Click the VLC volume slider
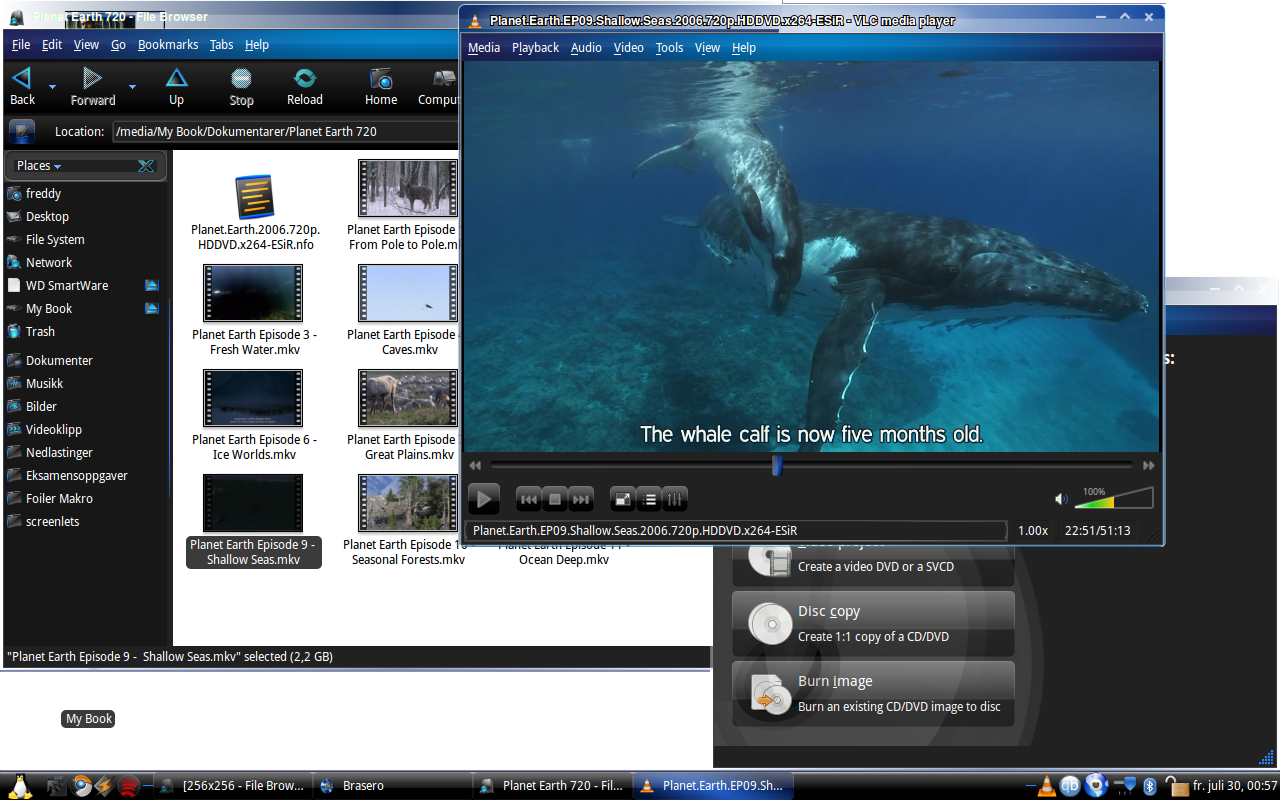Screen dimensions: 1280x800 [1114, 498]
